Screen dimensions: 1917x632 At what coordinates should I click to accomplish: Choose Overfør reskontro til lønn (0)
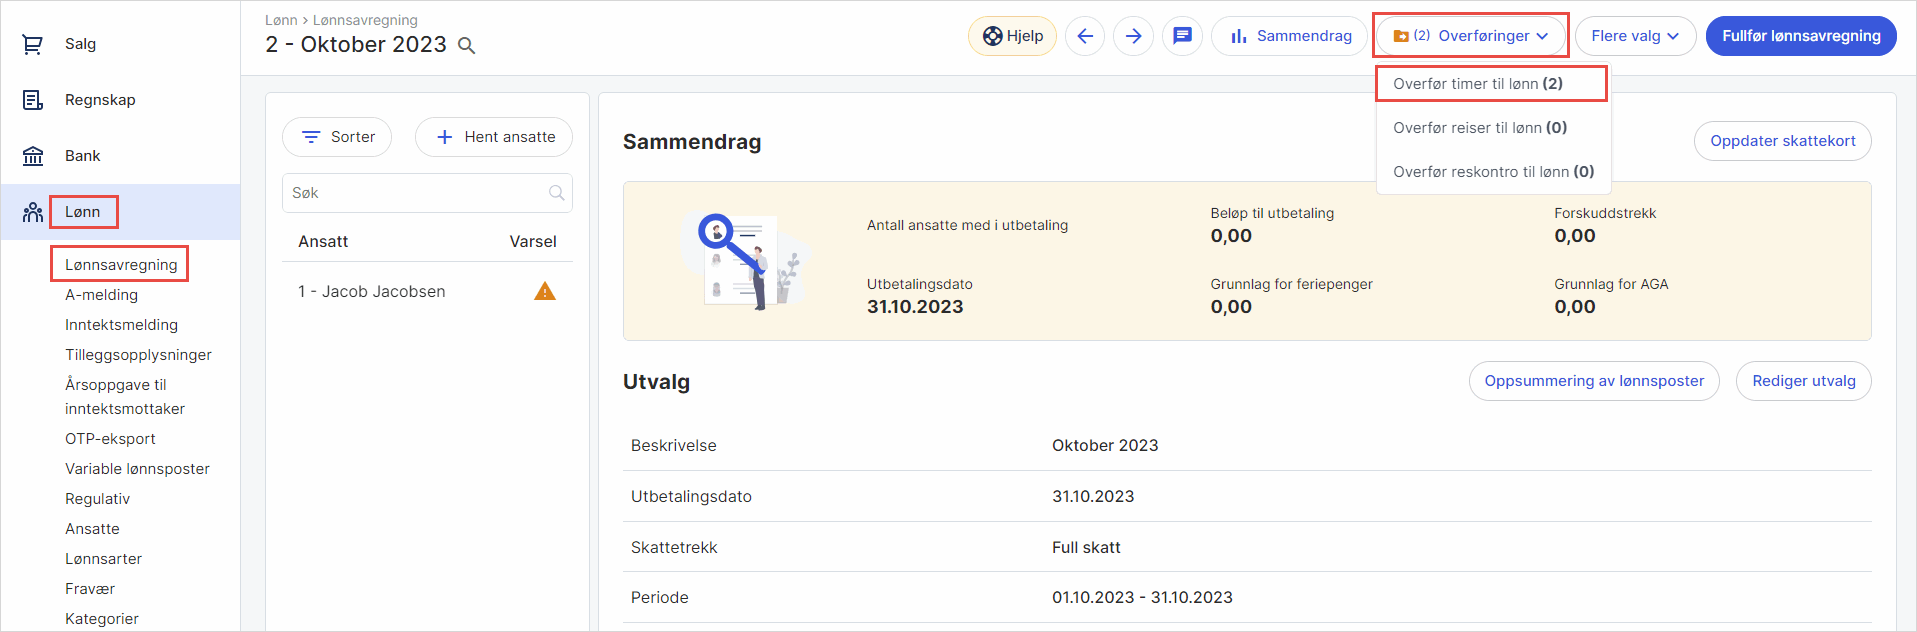tap(1493, 172)
